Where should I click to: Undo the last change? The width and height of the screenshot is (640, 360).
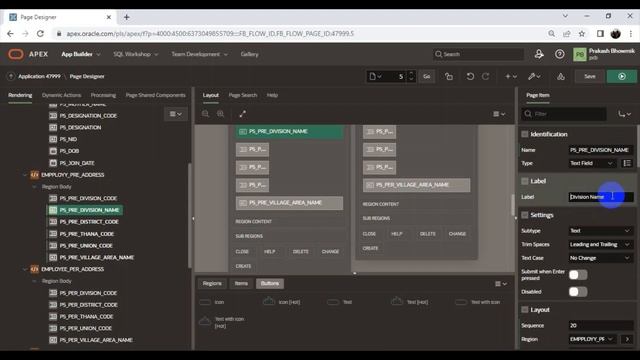[470, 76]
